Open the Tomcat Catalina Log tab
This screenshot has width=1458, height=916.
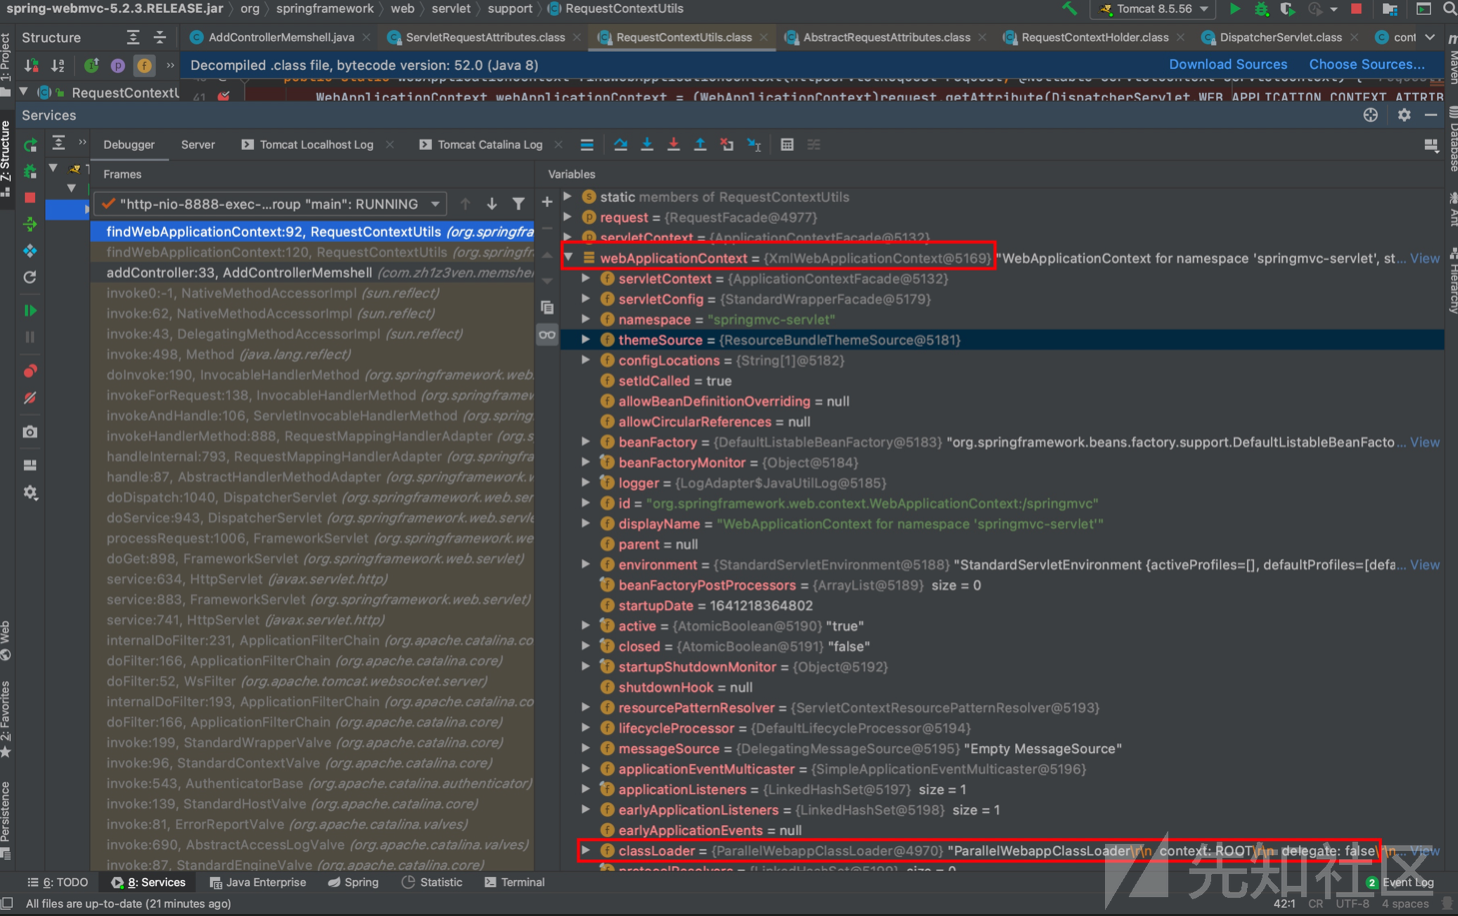pyautogui.click(x=480, y=145)
